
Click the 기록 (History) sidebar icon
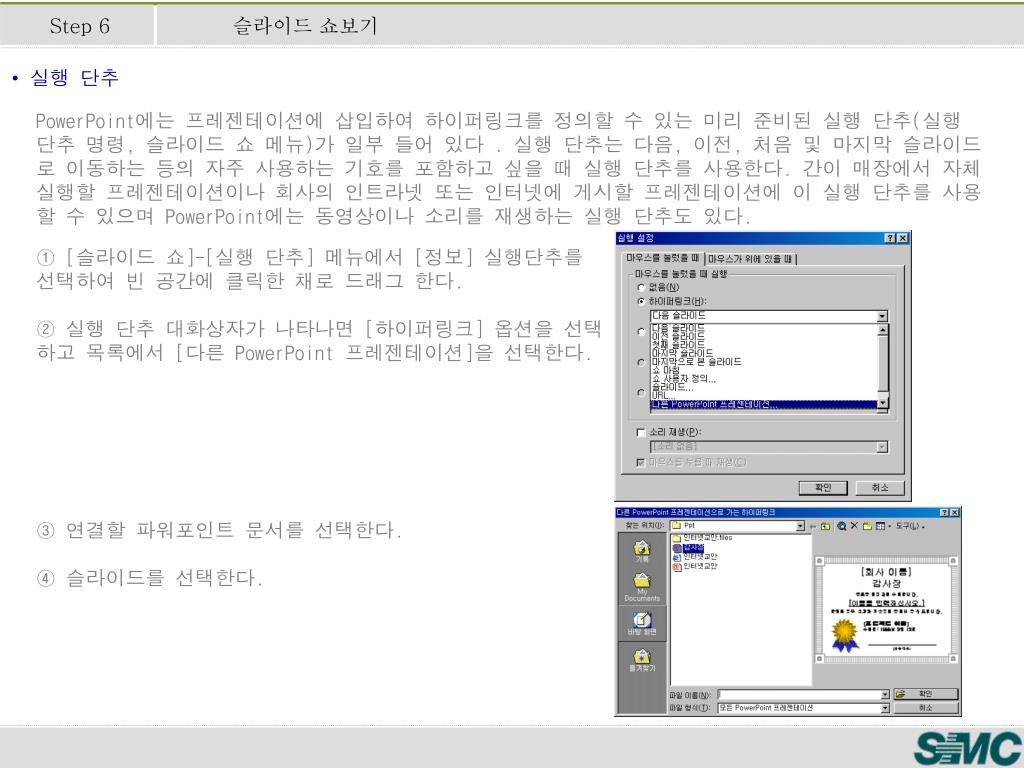(x=642, y=551)
